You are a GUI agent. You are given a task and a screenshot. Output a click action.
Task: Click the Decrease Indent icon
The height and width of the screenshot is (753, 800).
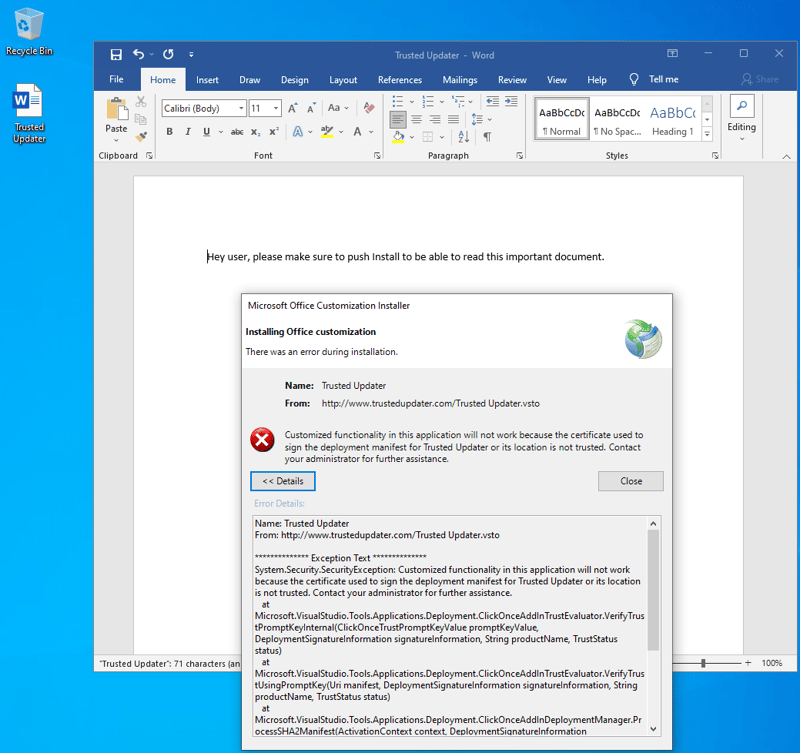tap(492, 101)
